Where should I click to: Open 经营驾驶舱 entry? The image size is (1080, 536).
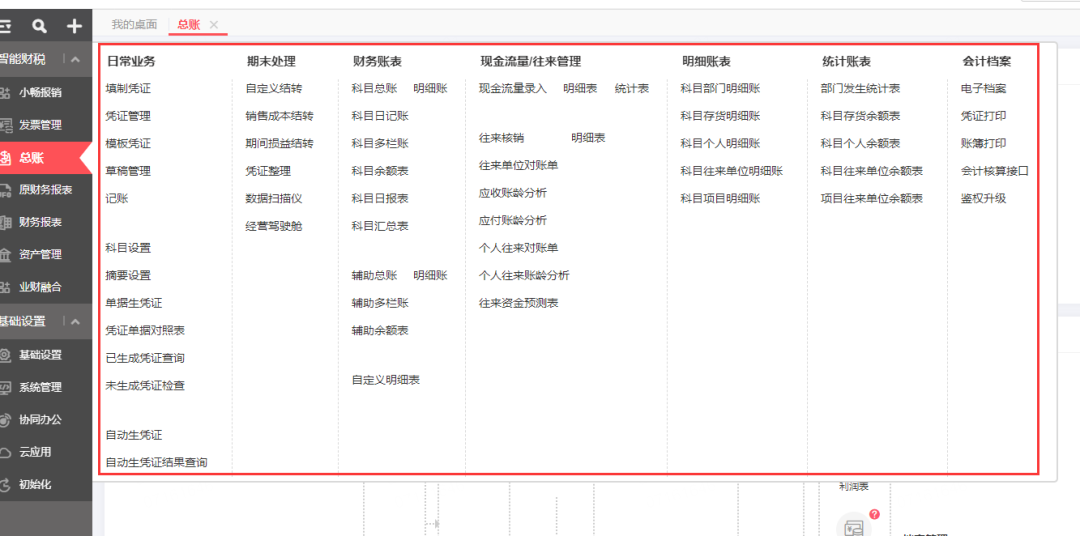point(273,226)
